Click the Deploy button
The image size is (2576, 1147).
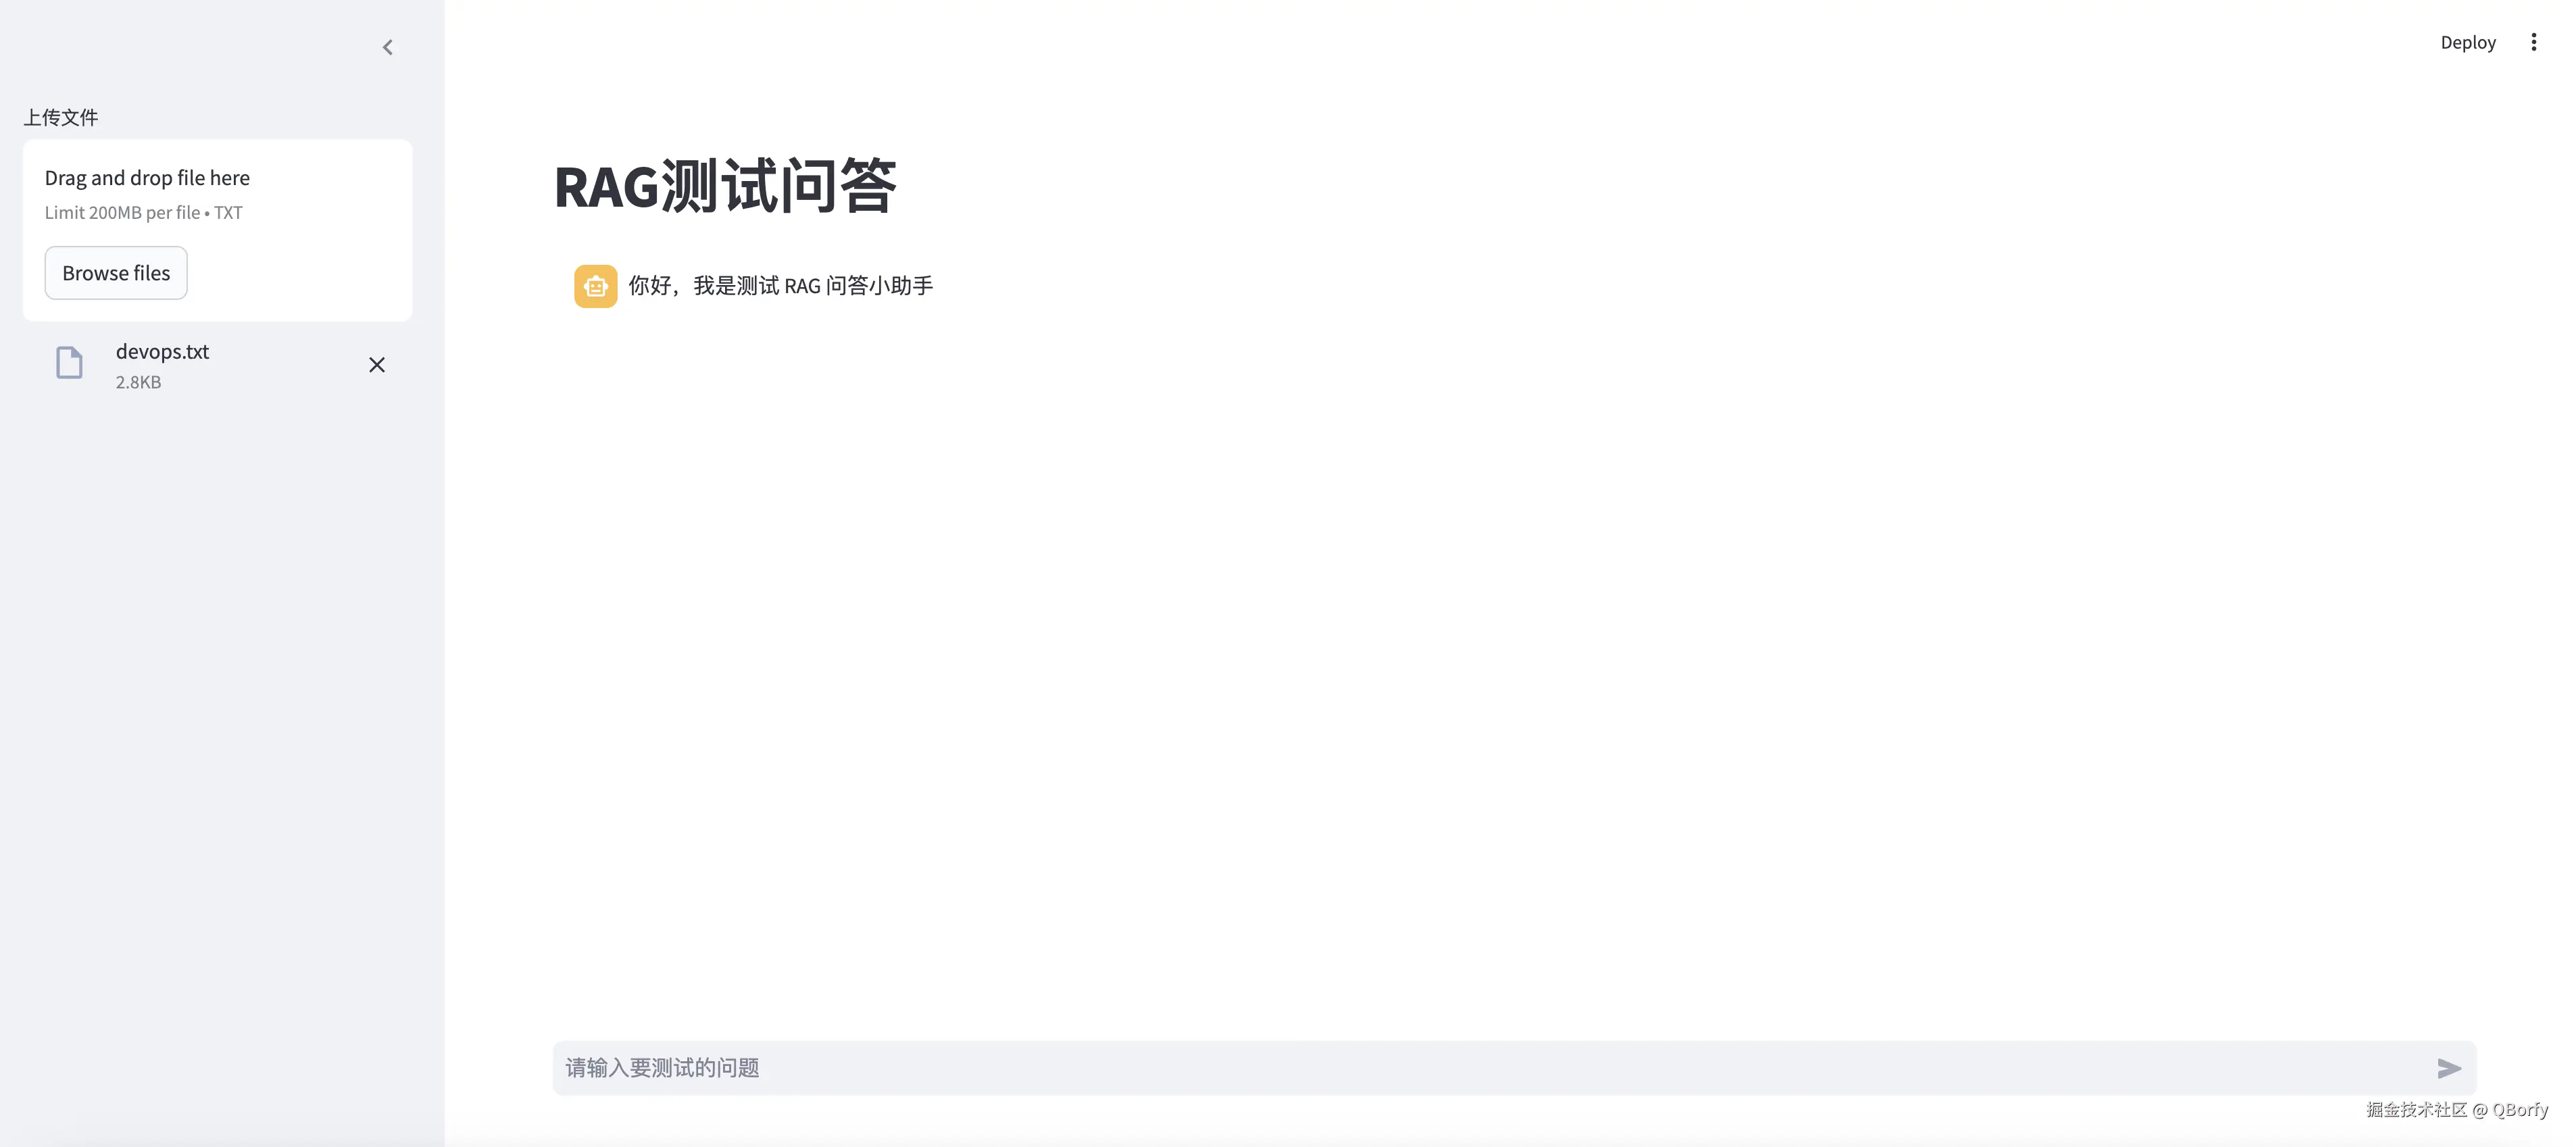2467,42
